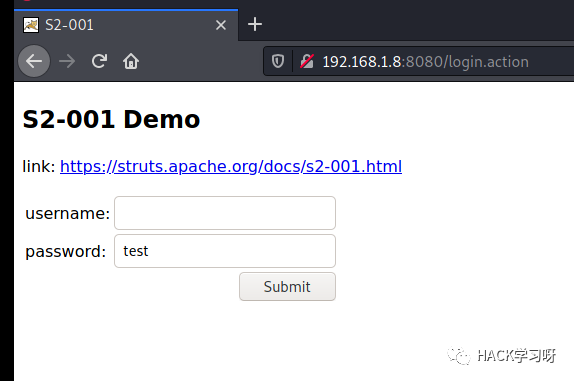
Task: Click the username label
Action: (68, 213)
